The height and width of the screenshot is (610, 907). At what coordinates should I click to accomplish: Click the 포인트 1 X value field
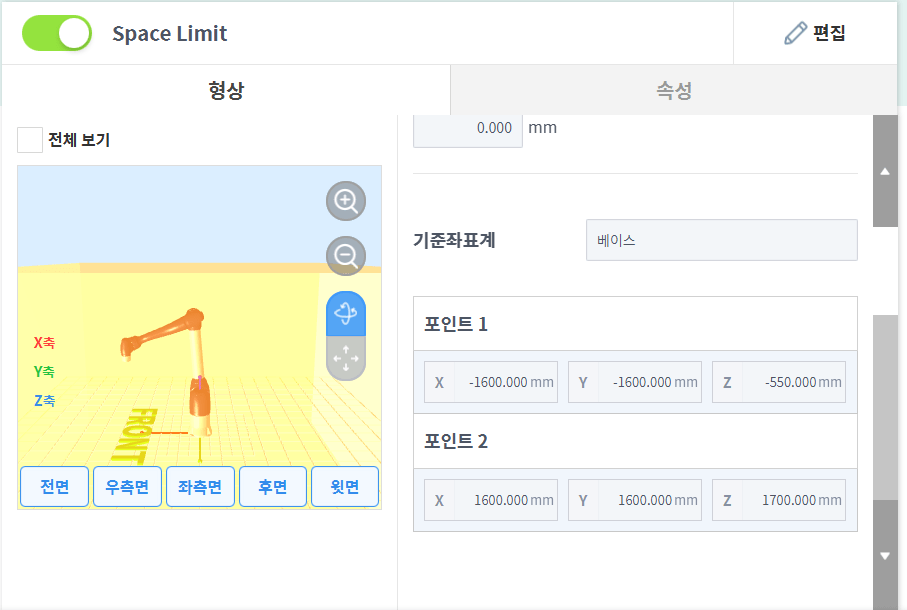(x=491, y=382)
